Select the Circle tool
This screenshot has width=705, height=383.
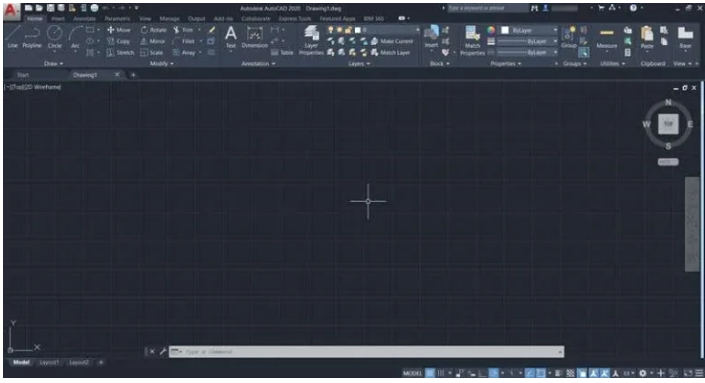point(55,37)
